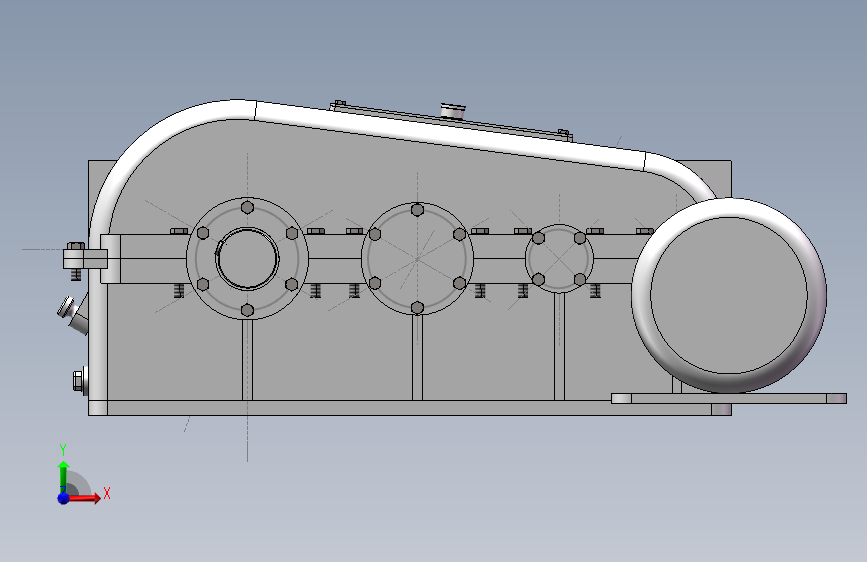Click the red X axis arrow of the triad
867x562 pixels.
tap(84, 498)
